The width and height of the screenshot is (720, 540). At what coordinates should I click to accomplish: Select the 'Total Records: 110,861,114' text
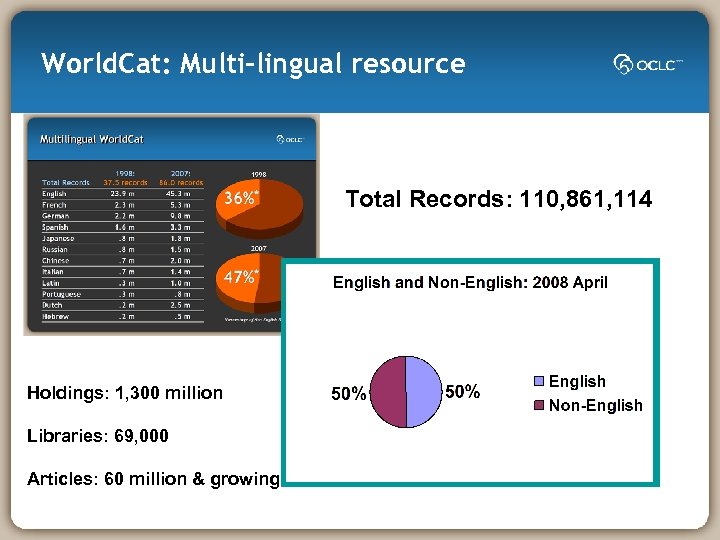pos(499,199)
